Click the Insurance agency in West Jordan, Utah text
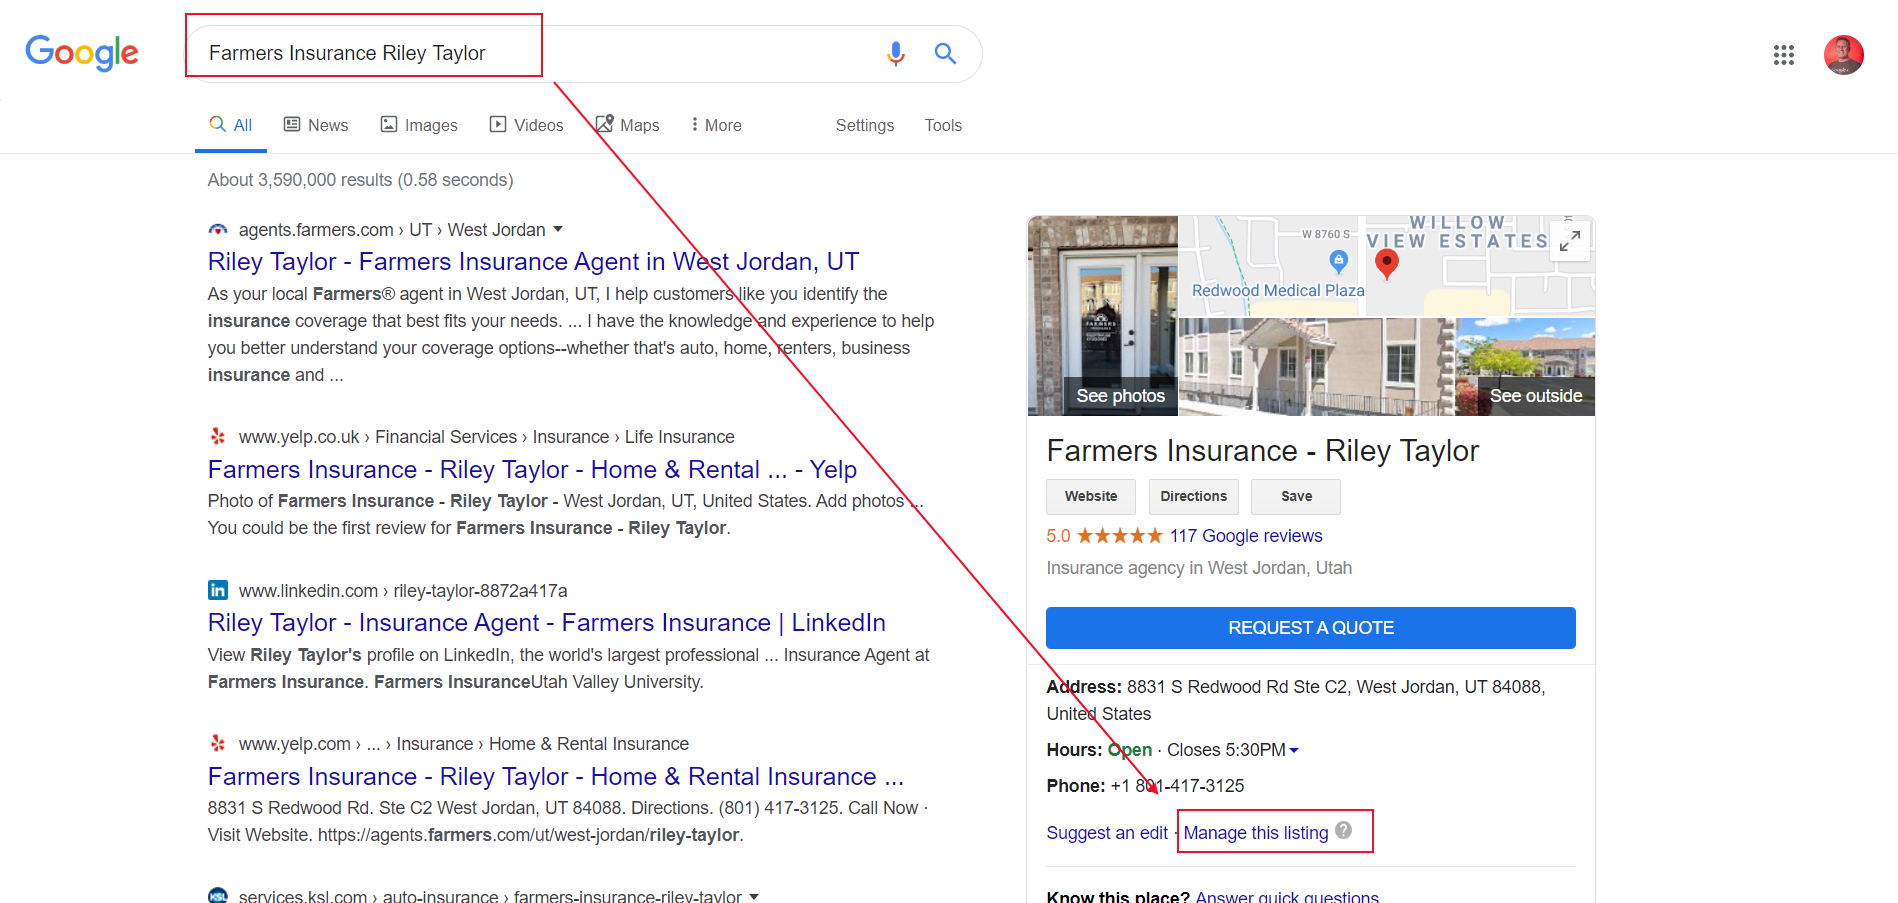This screenshot has height=903, width=1898. point(1199,568)
